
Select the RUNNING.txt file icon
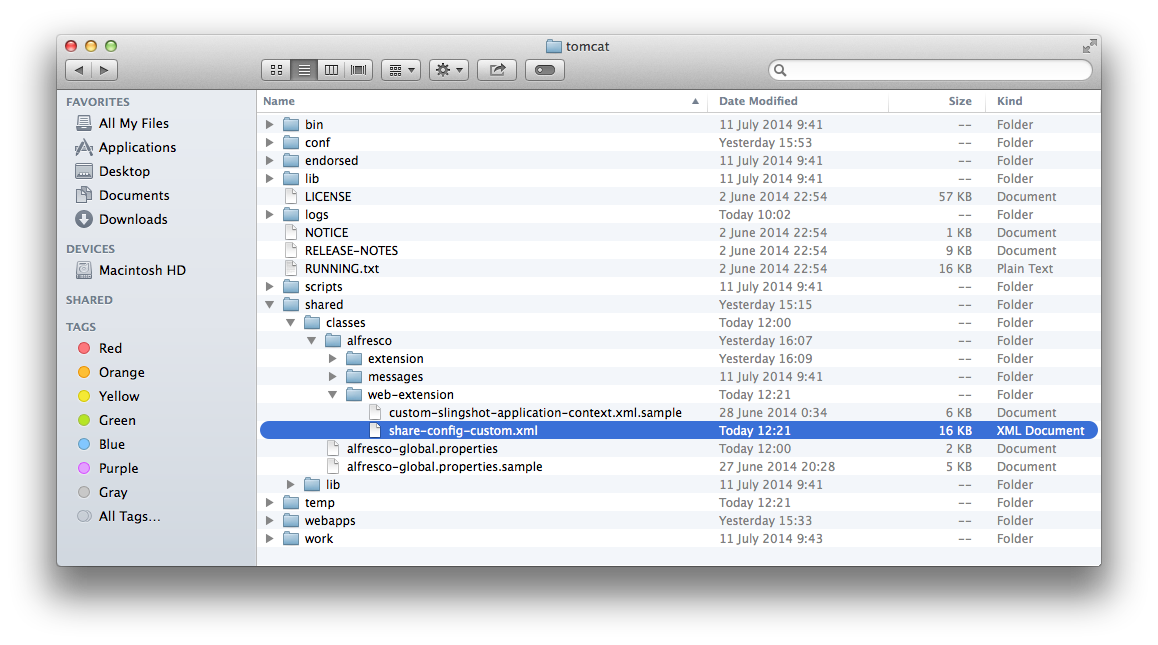(x=291, y=269)
